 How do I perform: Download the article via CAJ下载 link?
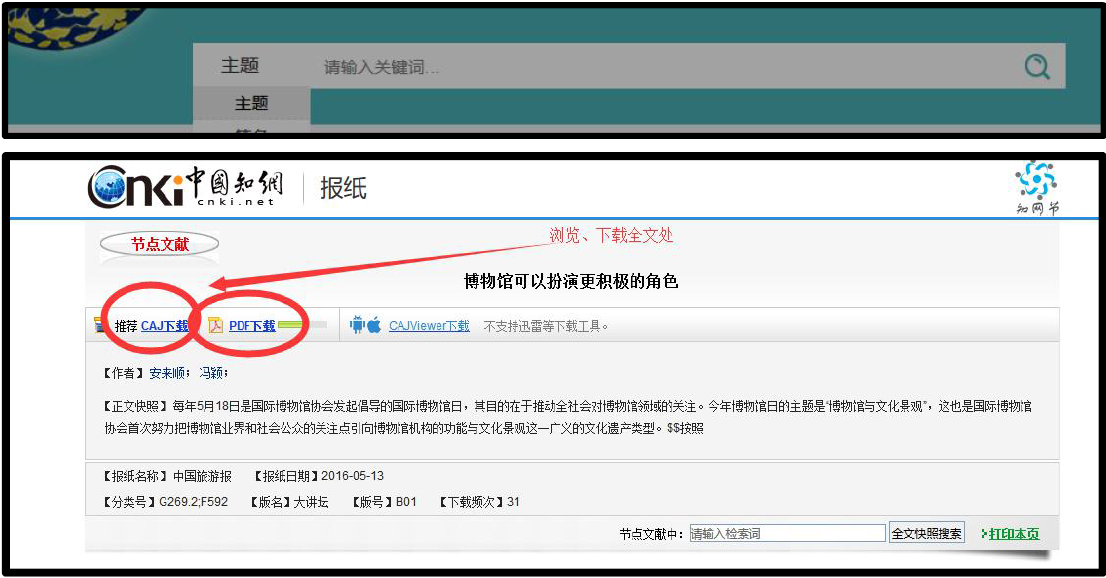coord(164,326)
